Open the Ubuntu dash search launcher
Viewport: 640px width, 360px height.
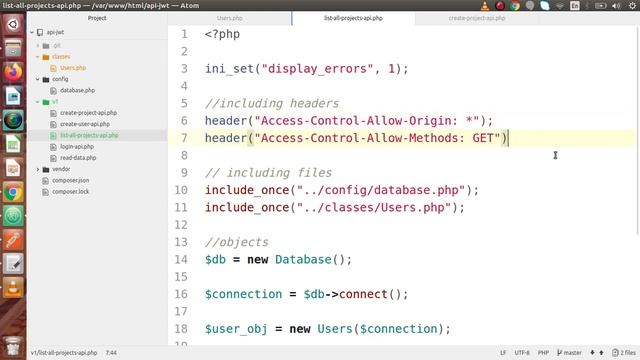[13, 24]
